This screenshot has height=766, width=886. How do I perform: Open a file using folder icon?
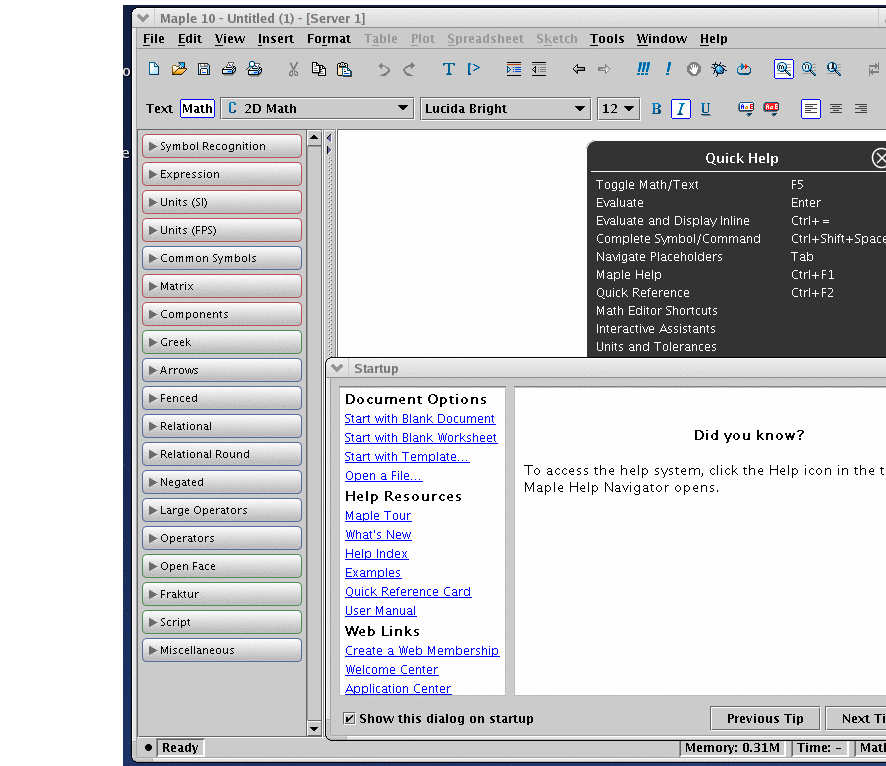coord(179,69)
